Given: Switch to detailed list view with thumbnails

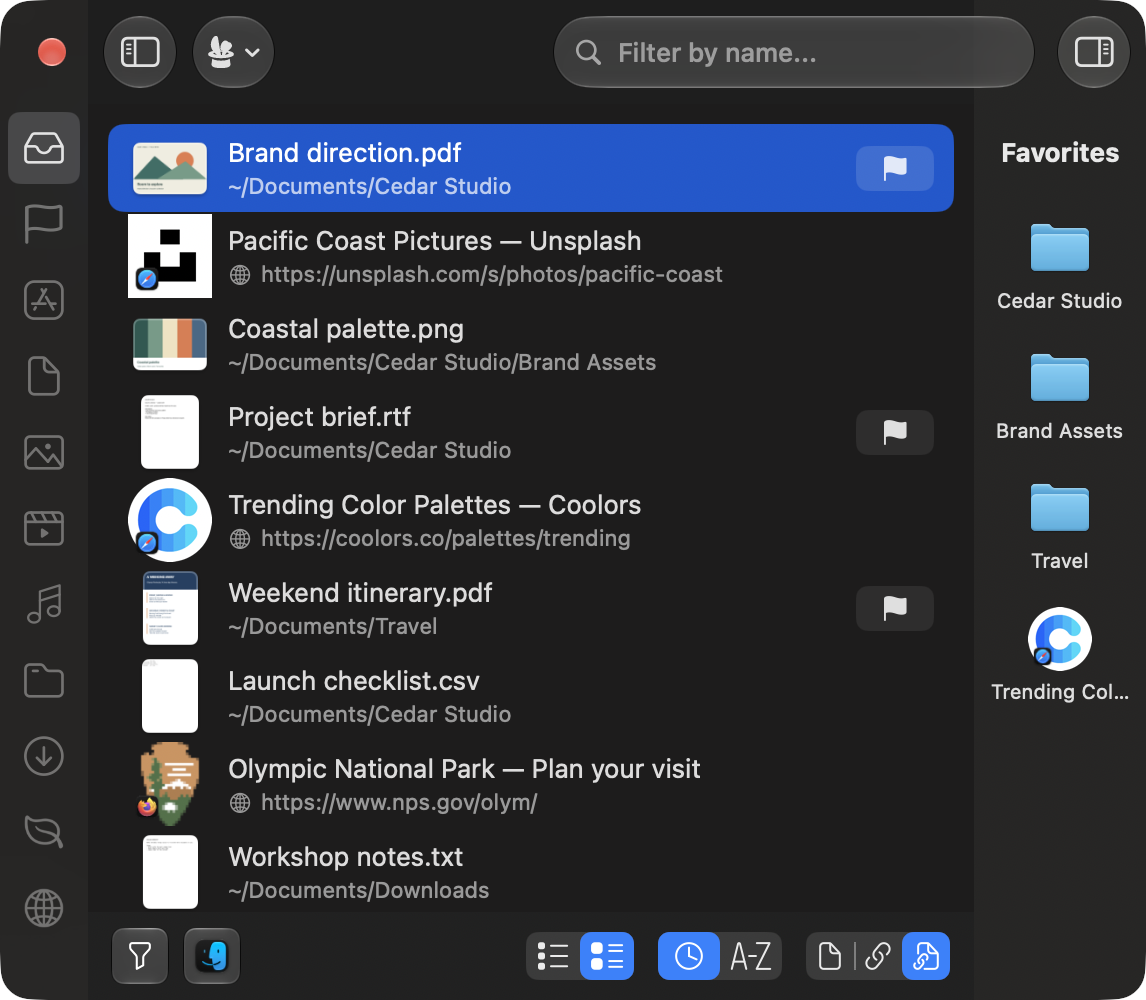Looking at the screenshot, I should point(607,955).
